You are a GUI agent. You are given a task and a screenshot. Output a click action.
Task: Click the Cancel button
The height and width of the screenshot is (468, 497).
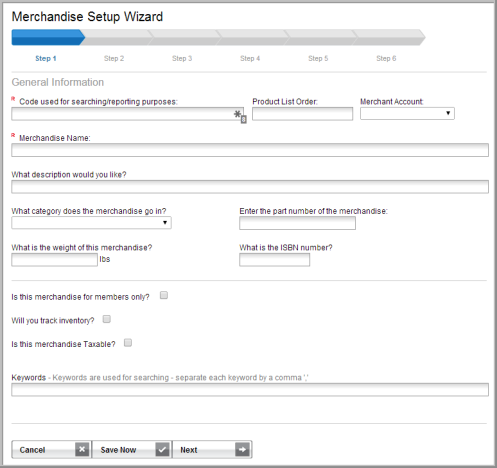tap(51, 449)
